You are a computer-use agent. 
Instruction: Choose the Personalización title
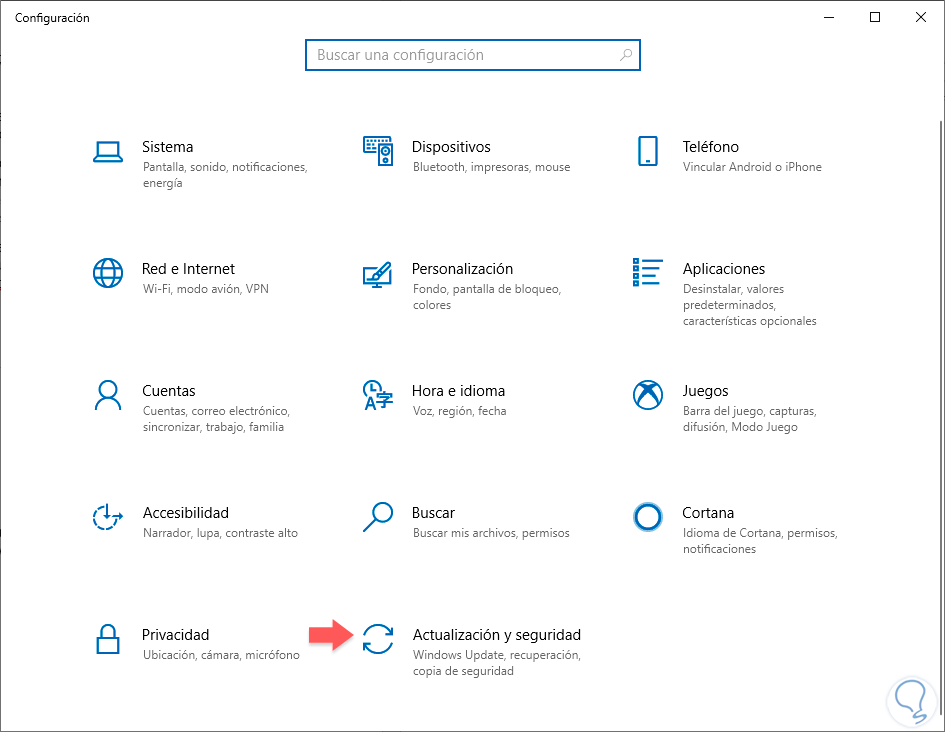click(462, 269)
